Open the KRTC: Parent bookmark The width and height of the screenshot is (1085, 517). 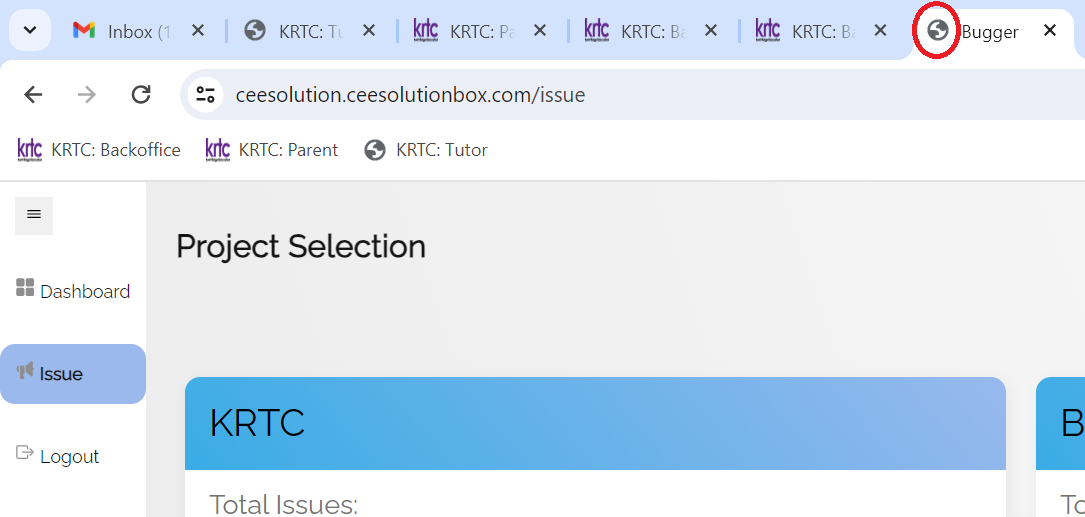coord(272,150)
